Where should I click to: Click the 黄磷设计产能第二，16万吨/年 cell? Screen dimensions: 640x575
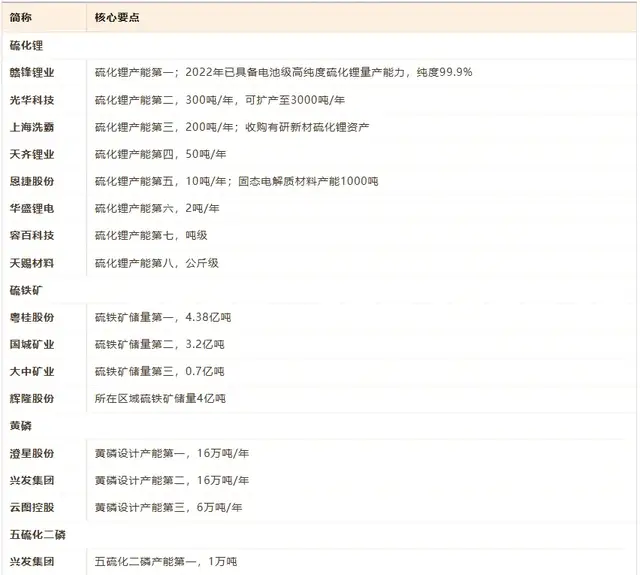coord(172,480)
